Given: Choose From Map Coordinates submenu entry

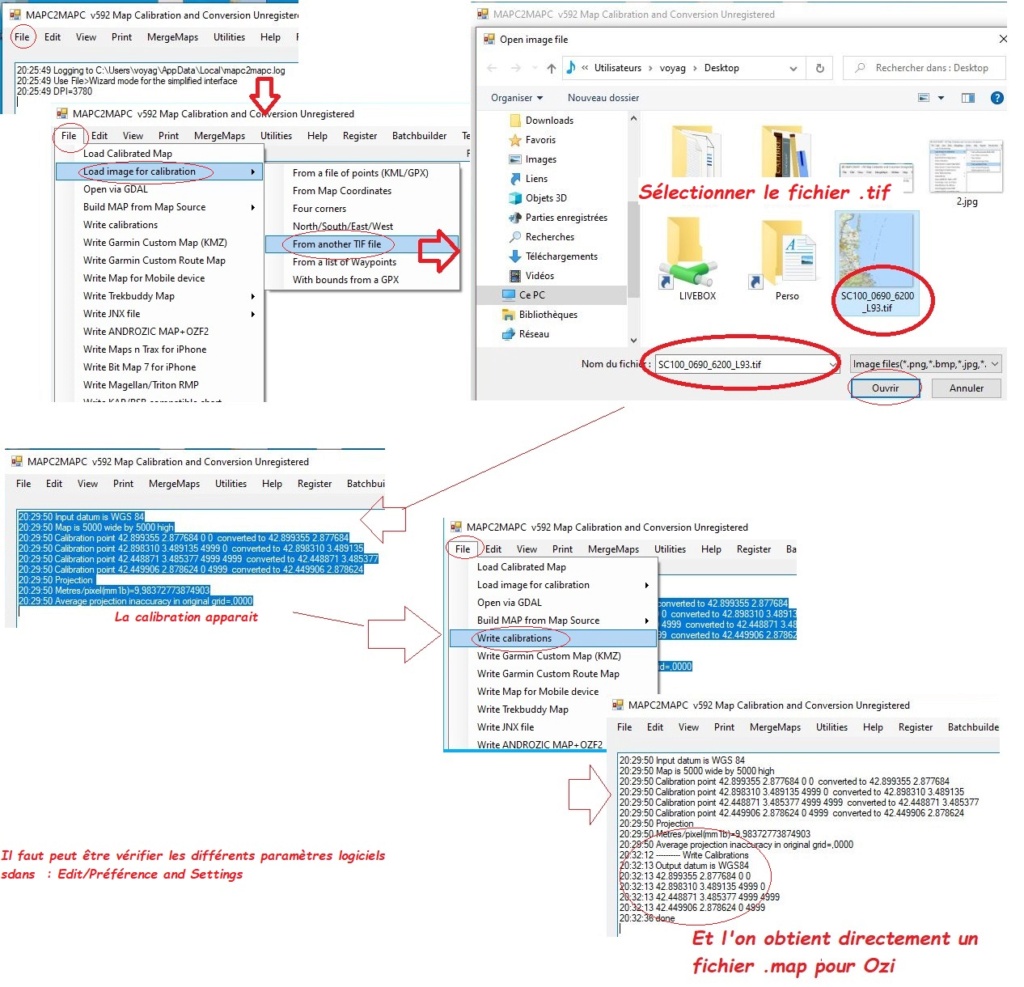Looking at the screenshot, I should (342, 191).
